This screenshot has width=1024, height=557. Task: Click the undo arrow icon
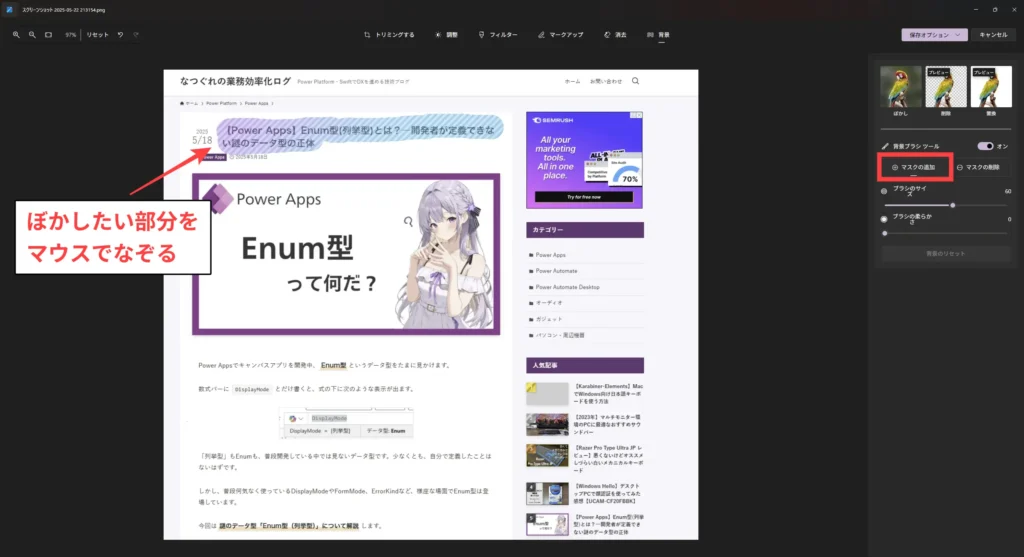pyautogui.click(x=120, y=35)
